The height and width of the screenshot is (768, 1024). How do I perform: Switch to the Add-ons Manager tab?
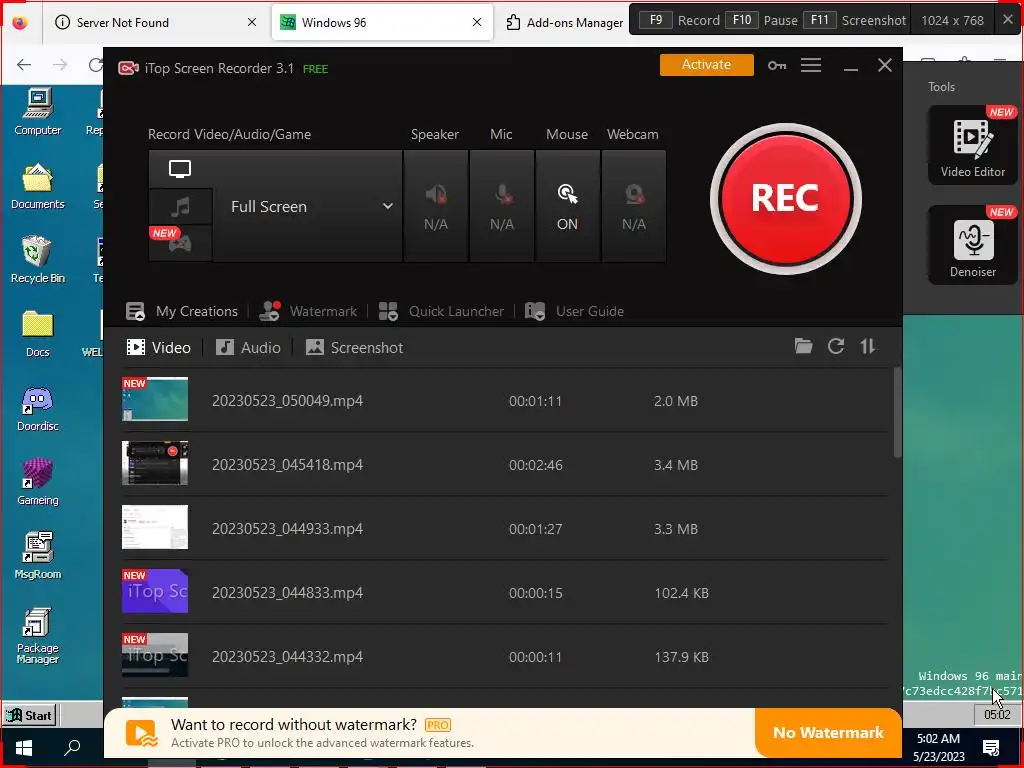point(564,22)
